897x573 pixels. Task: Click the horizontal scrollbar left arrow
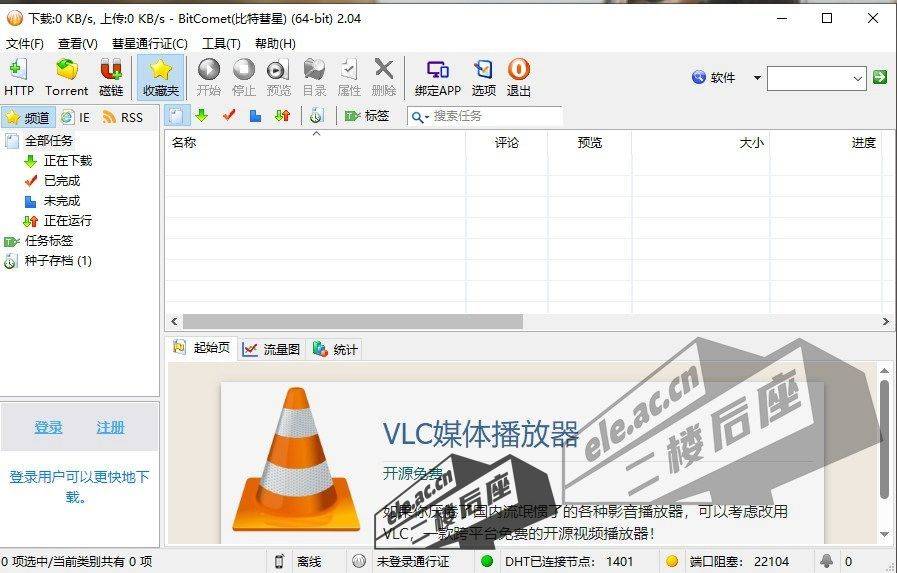(x=174, y=321)
